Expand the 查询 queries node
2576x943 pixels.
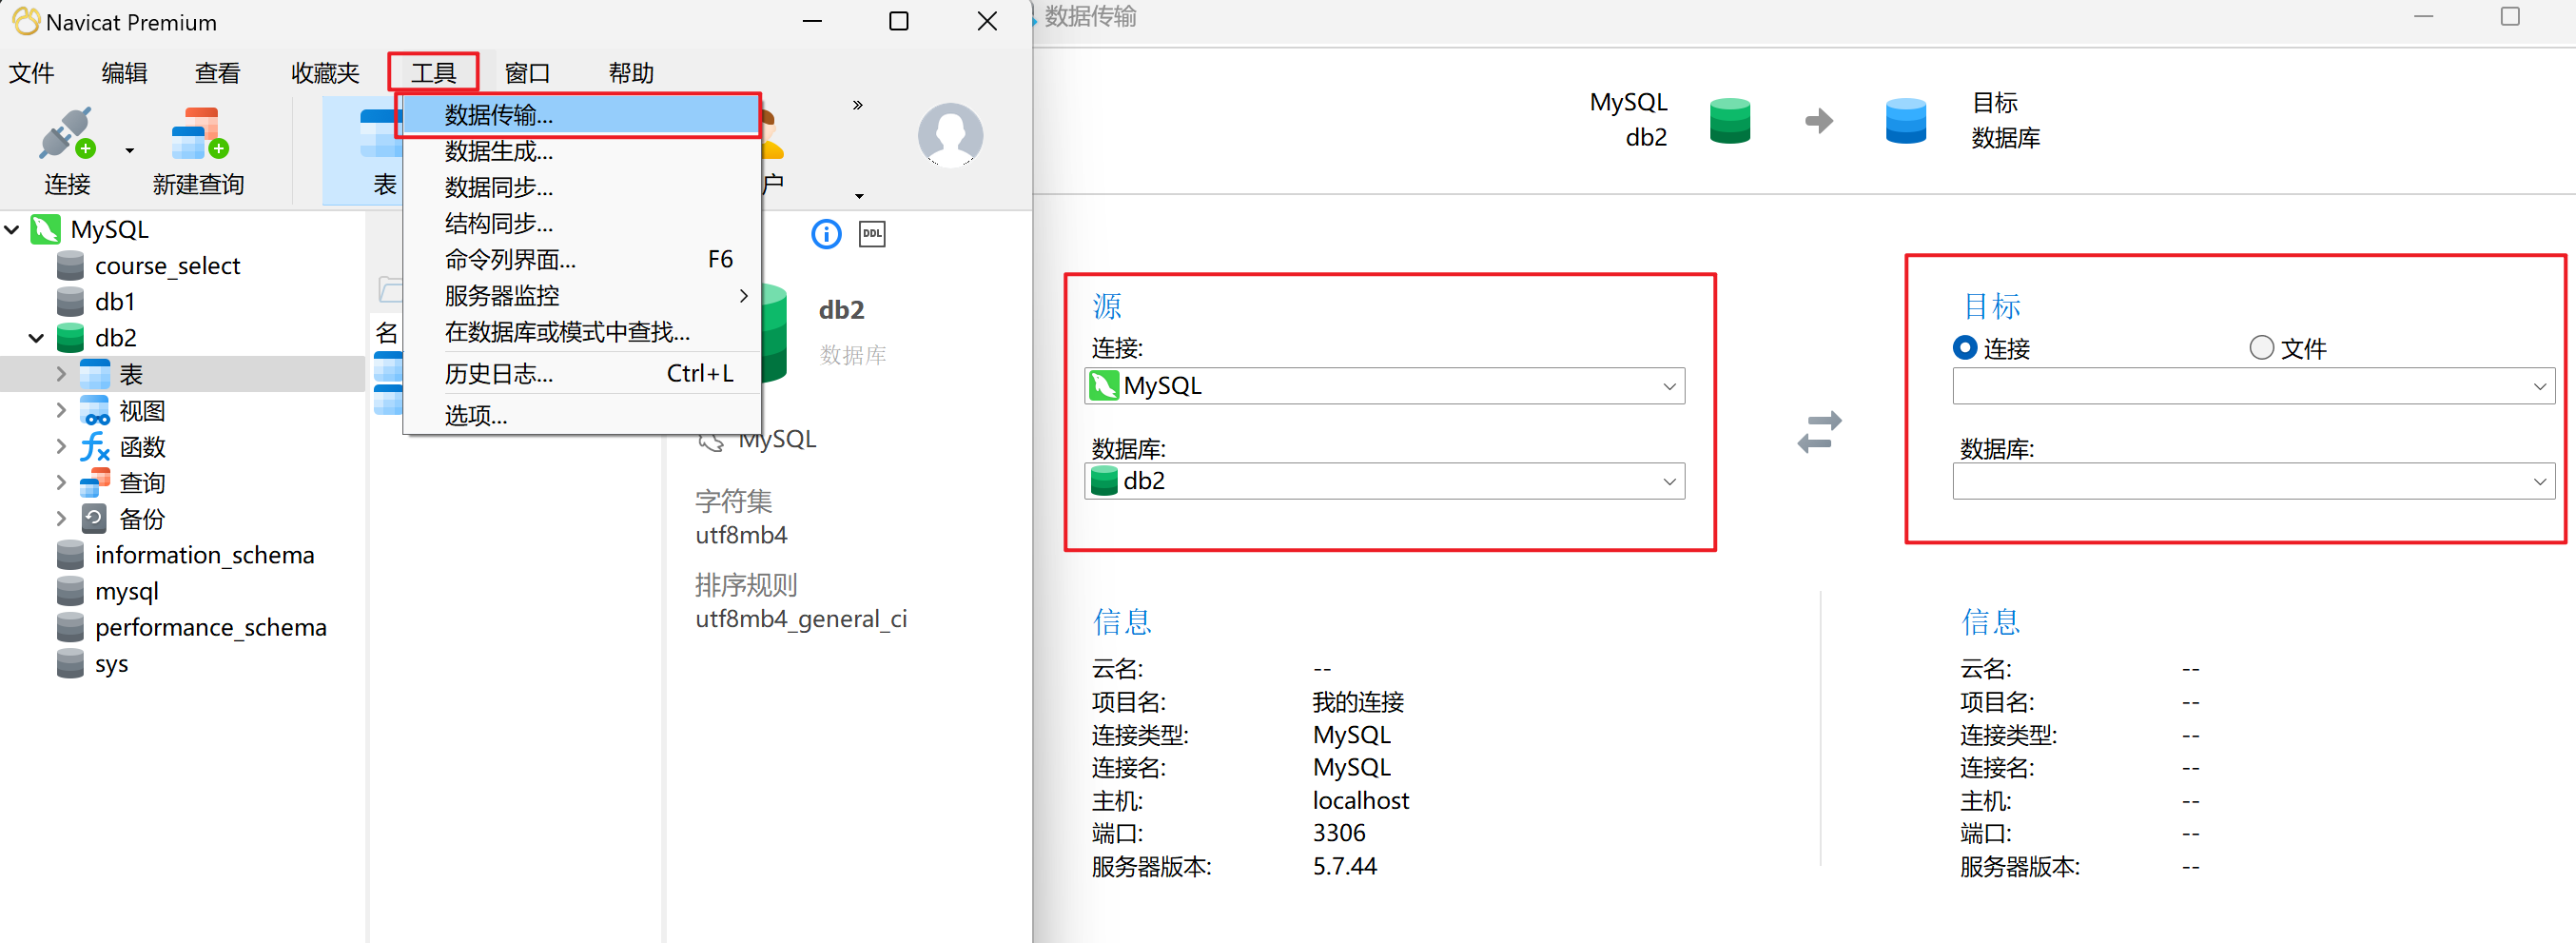coord(61,482)
